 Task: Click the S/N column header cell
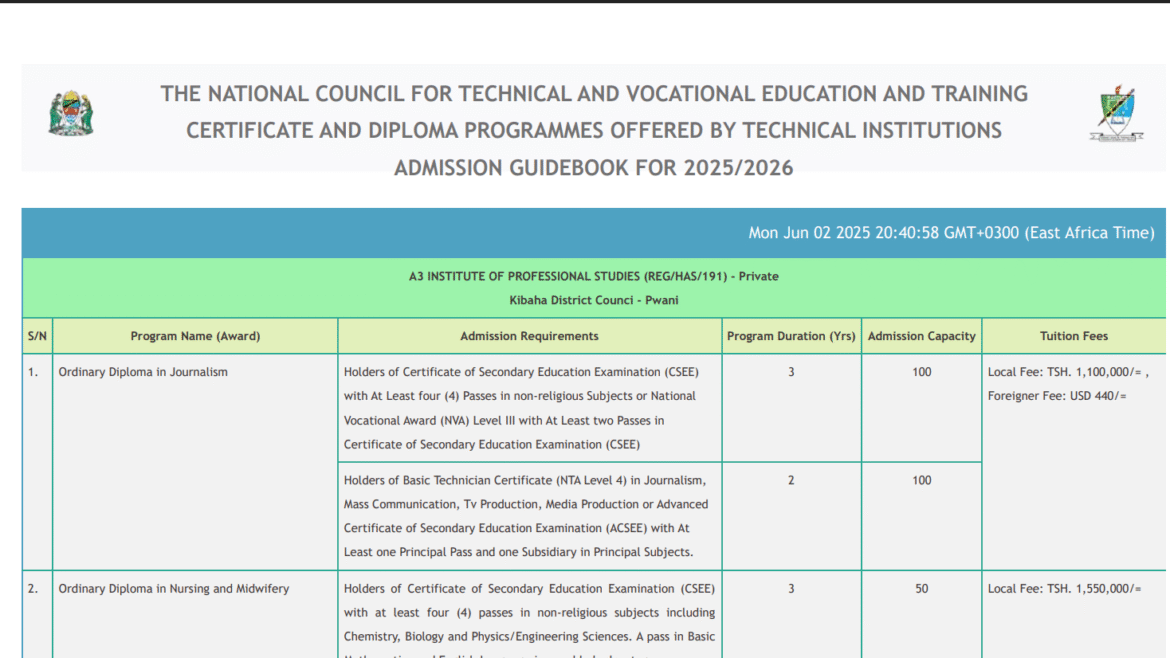tap(36, 336)
